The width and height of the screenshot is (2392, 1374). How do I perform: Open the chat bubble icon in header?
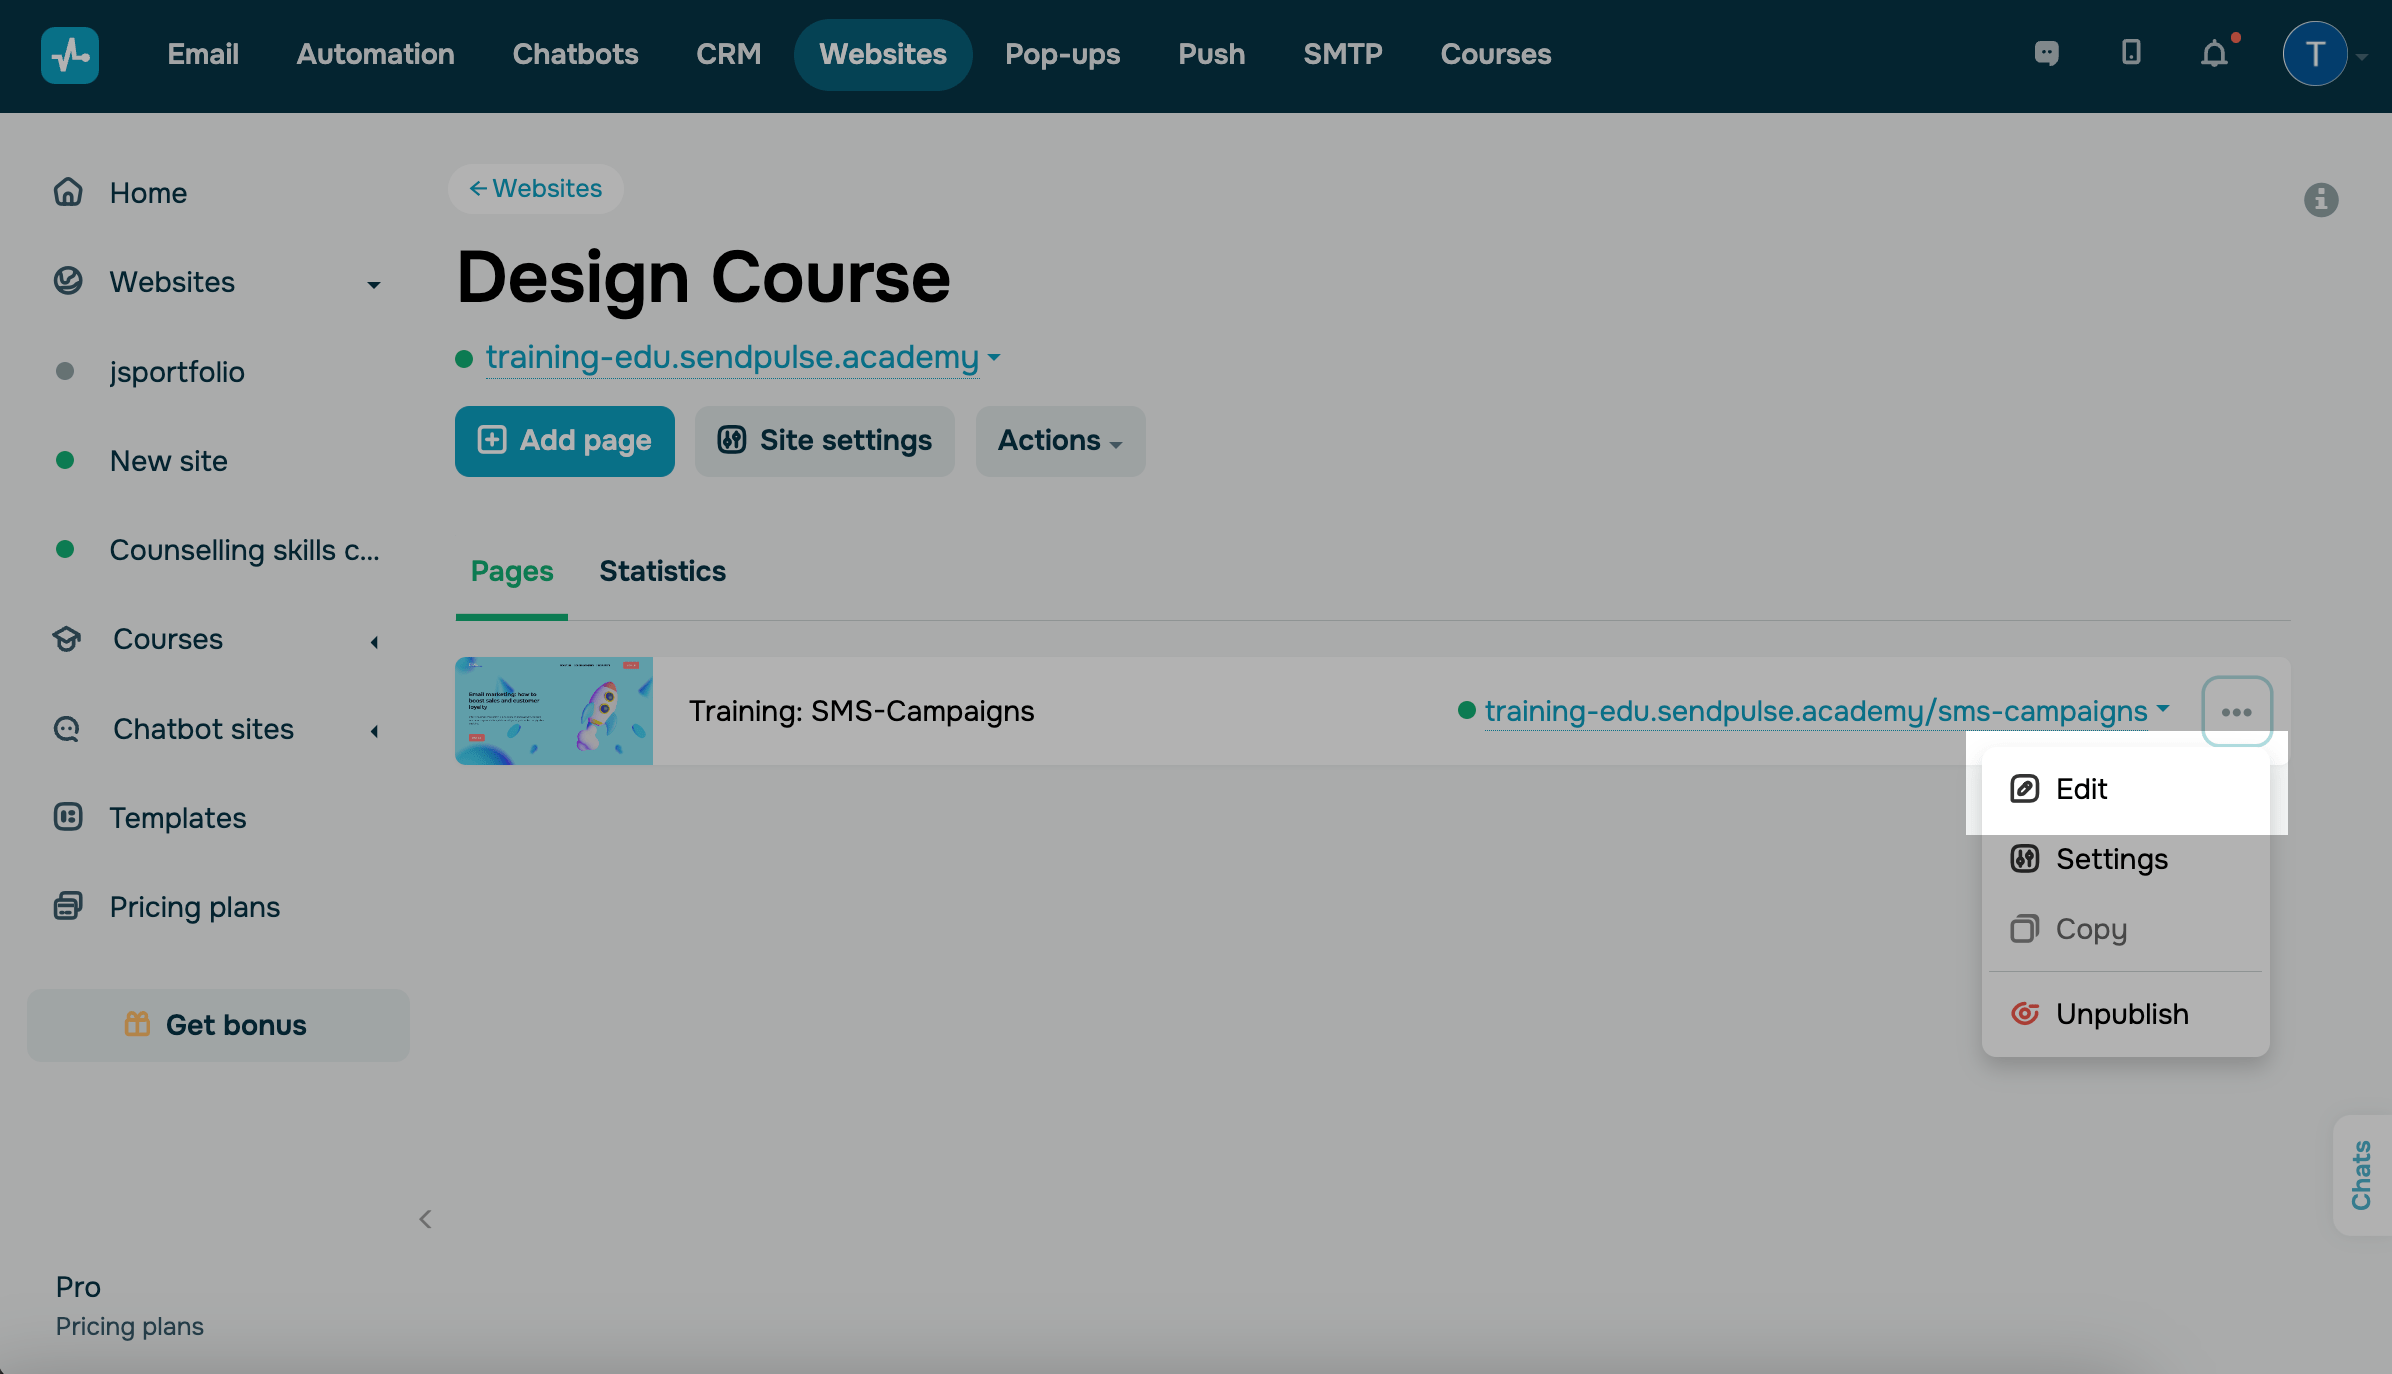click(x=2046, y=54)
